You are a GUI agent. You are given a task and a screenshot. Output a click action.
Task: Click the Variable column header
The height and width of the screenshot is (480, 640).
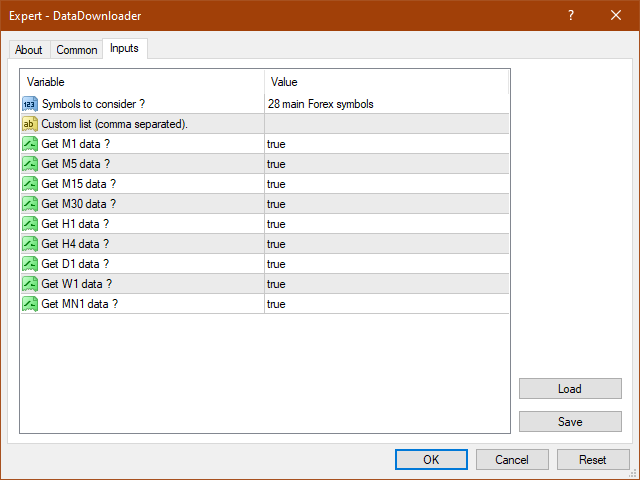pyautogui.click(x=141, y=82)
